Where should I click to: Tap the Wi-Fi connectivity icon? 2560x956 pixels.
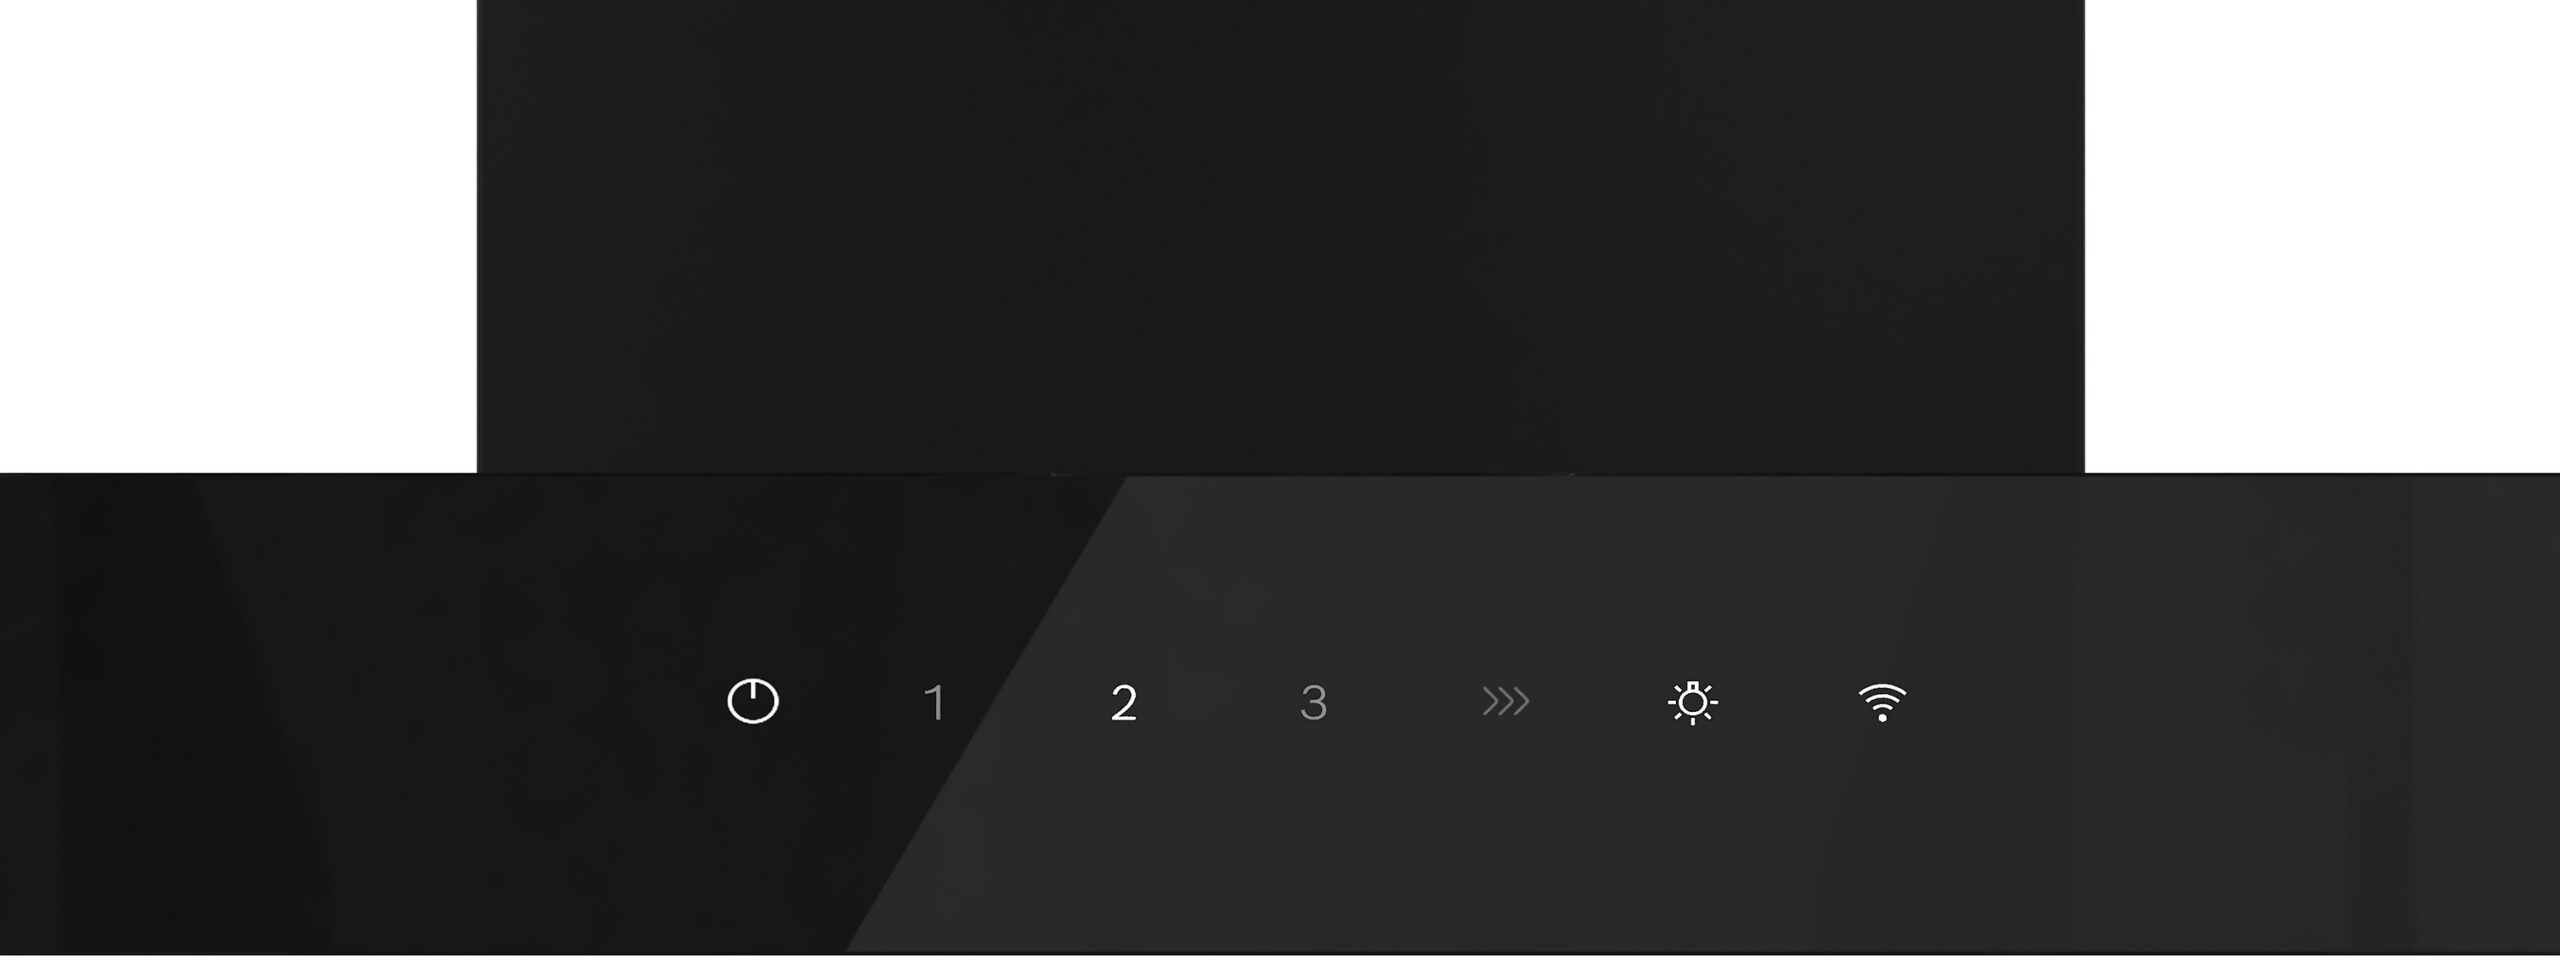tap(1882, 703)
